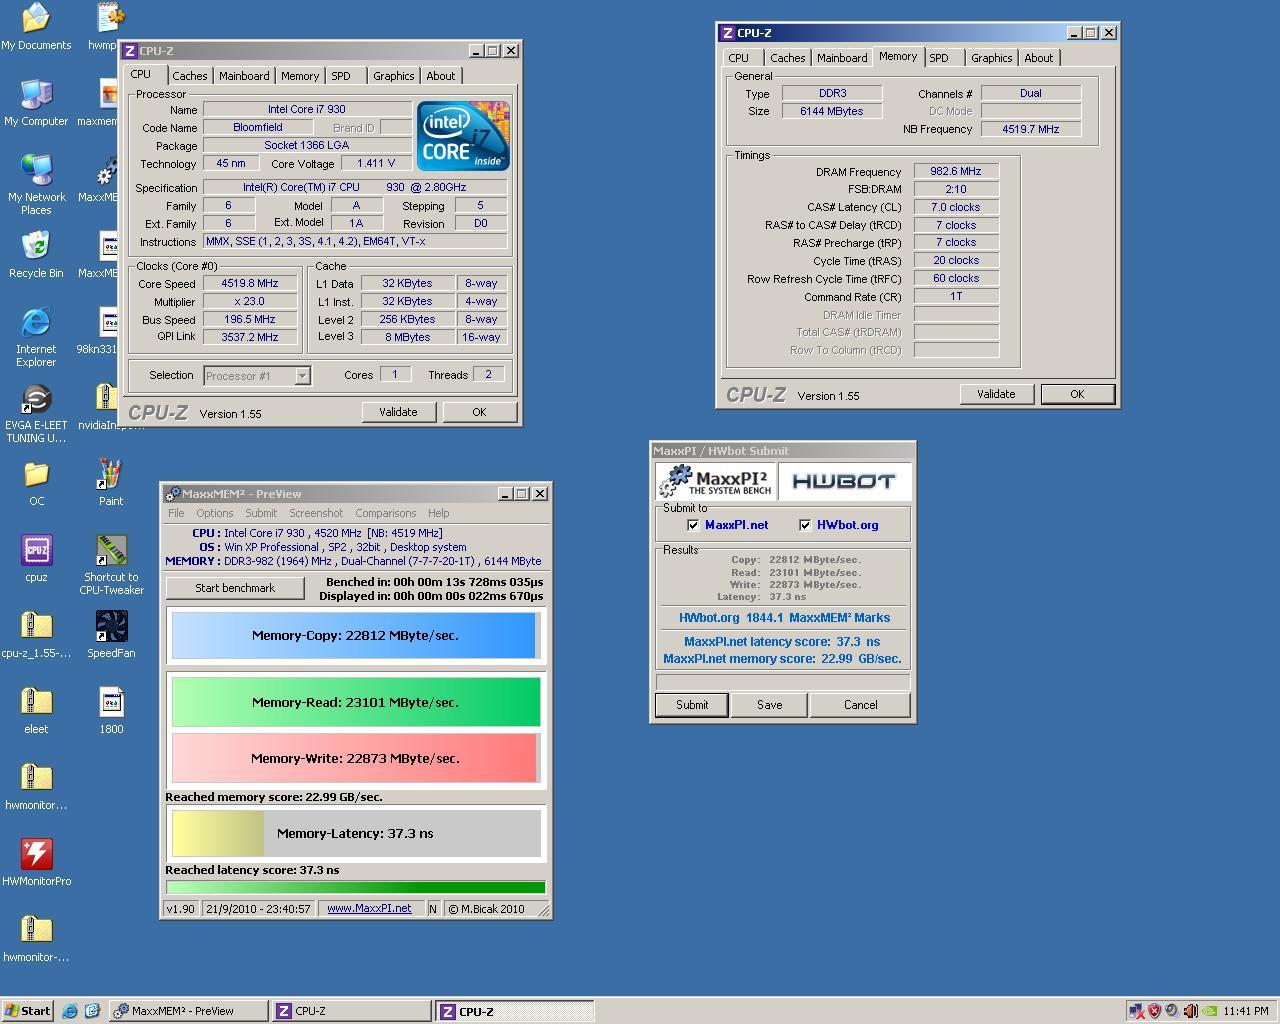Open the 1800 file on the desktop

111,710
